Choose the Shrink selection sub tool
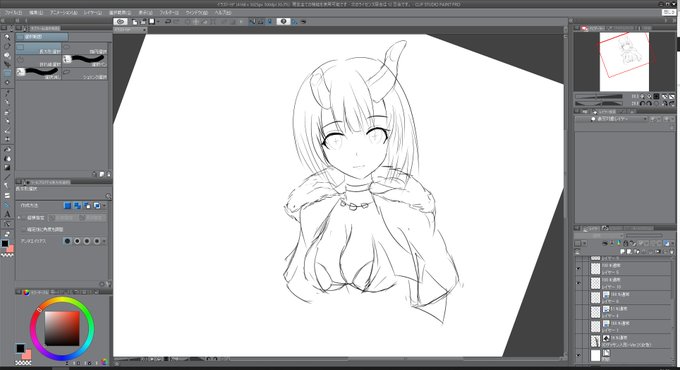The width and height of the screenshot is (680, 370). [x=85, y=73]
